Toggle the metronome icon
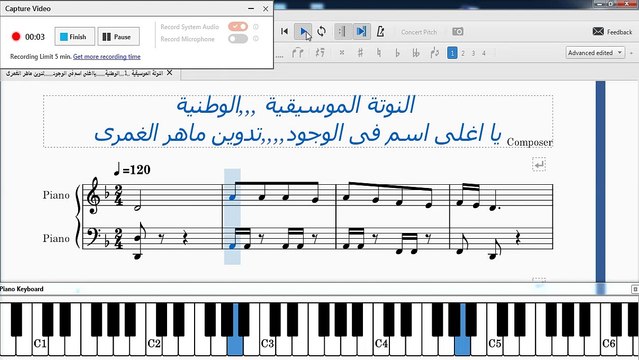639x360 pixels. coord(380,31)
